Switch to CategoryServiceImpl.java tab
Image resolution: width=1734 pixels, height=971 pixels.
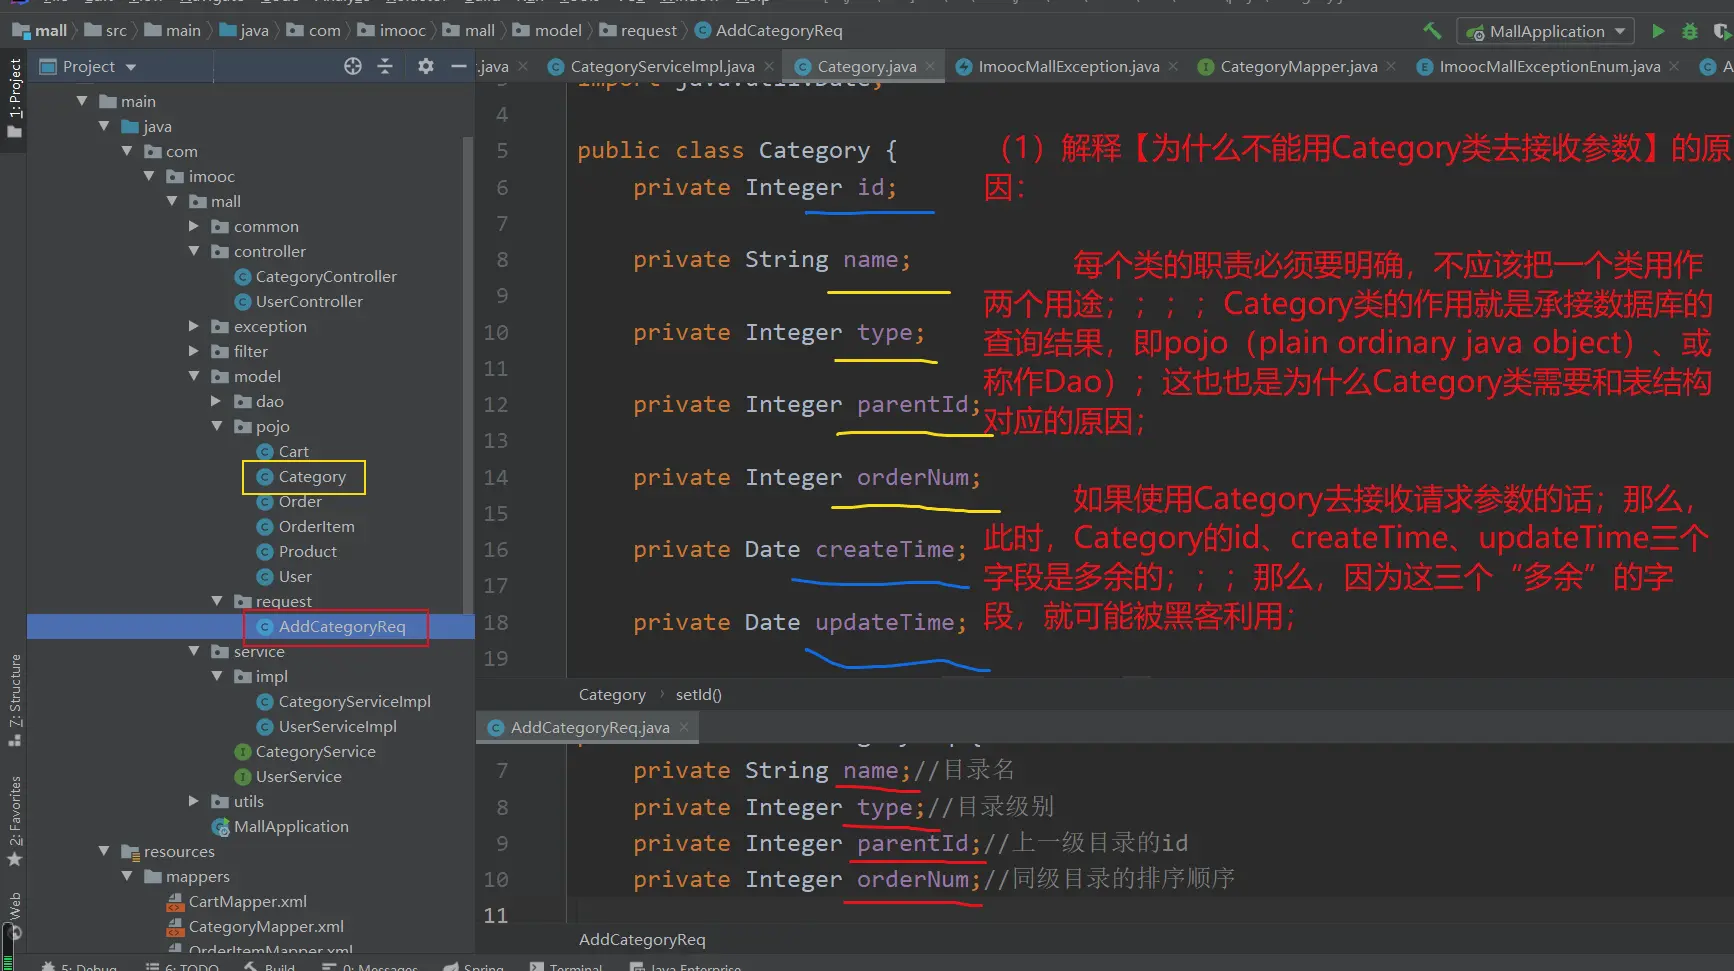pos(661,66)
